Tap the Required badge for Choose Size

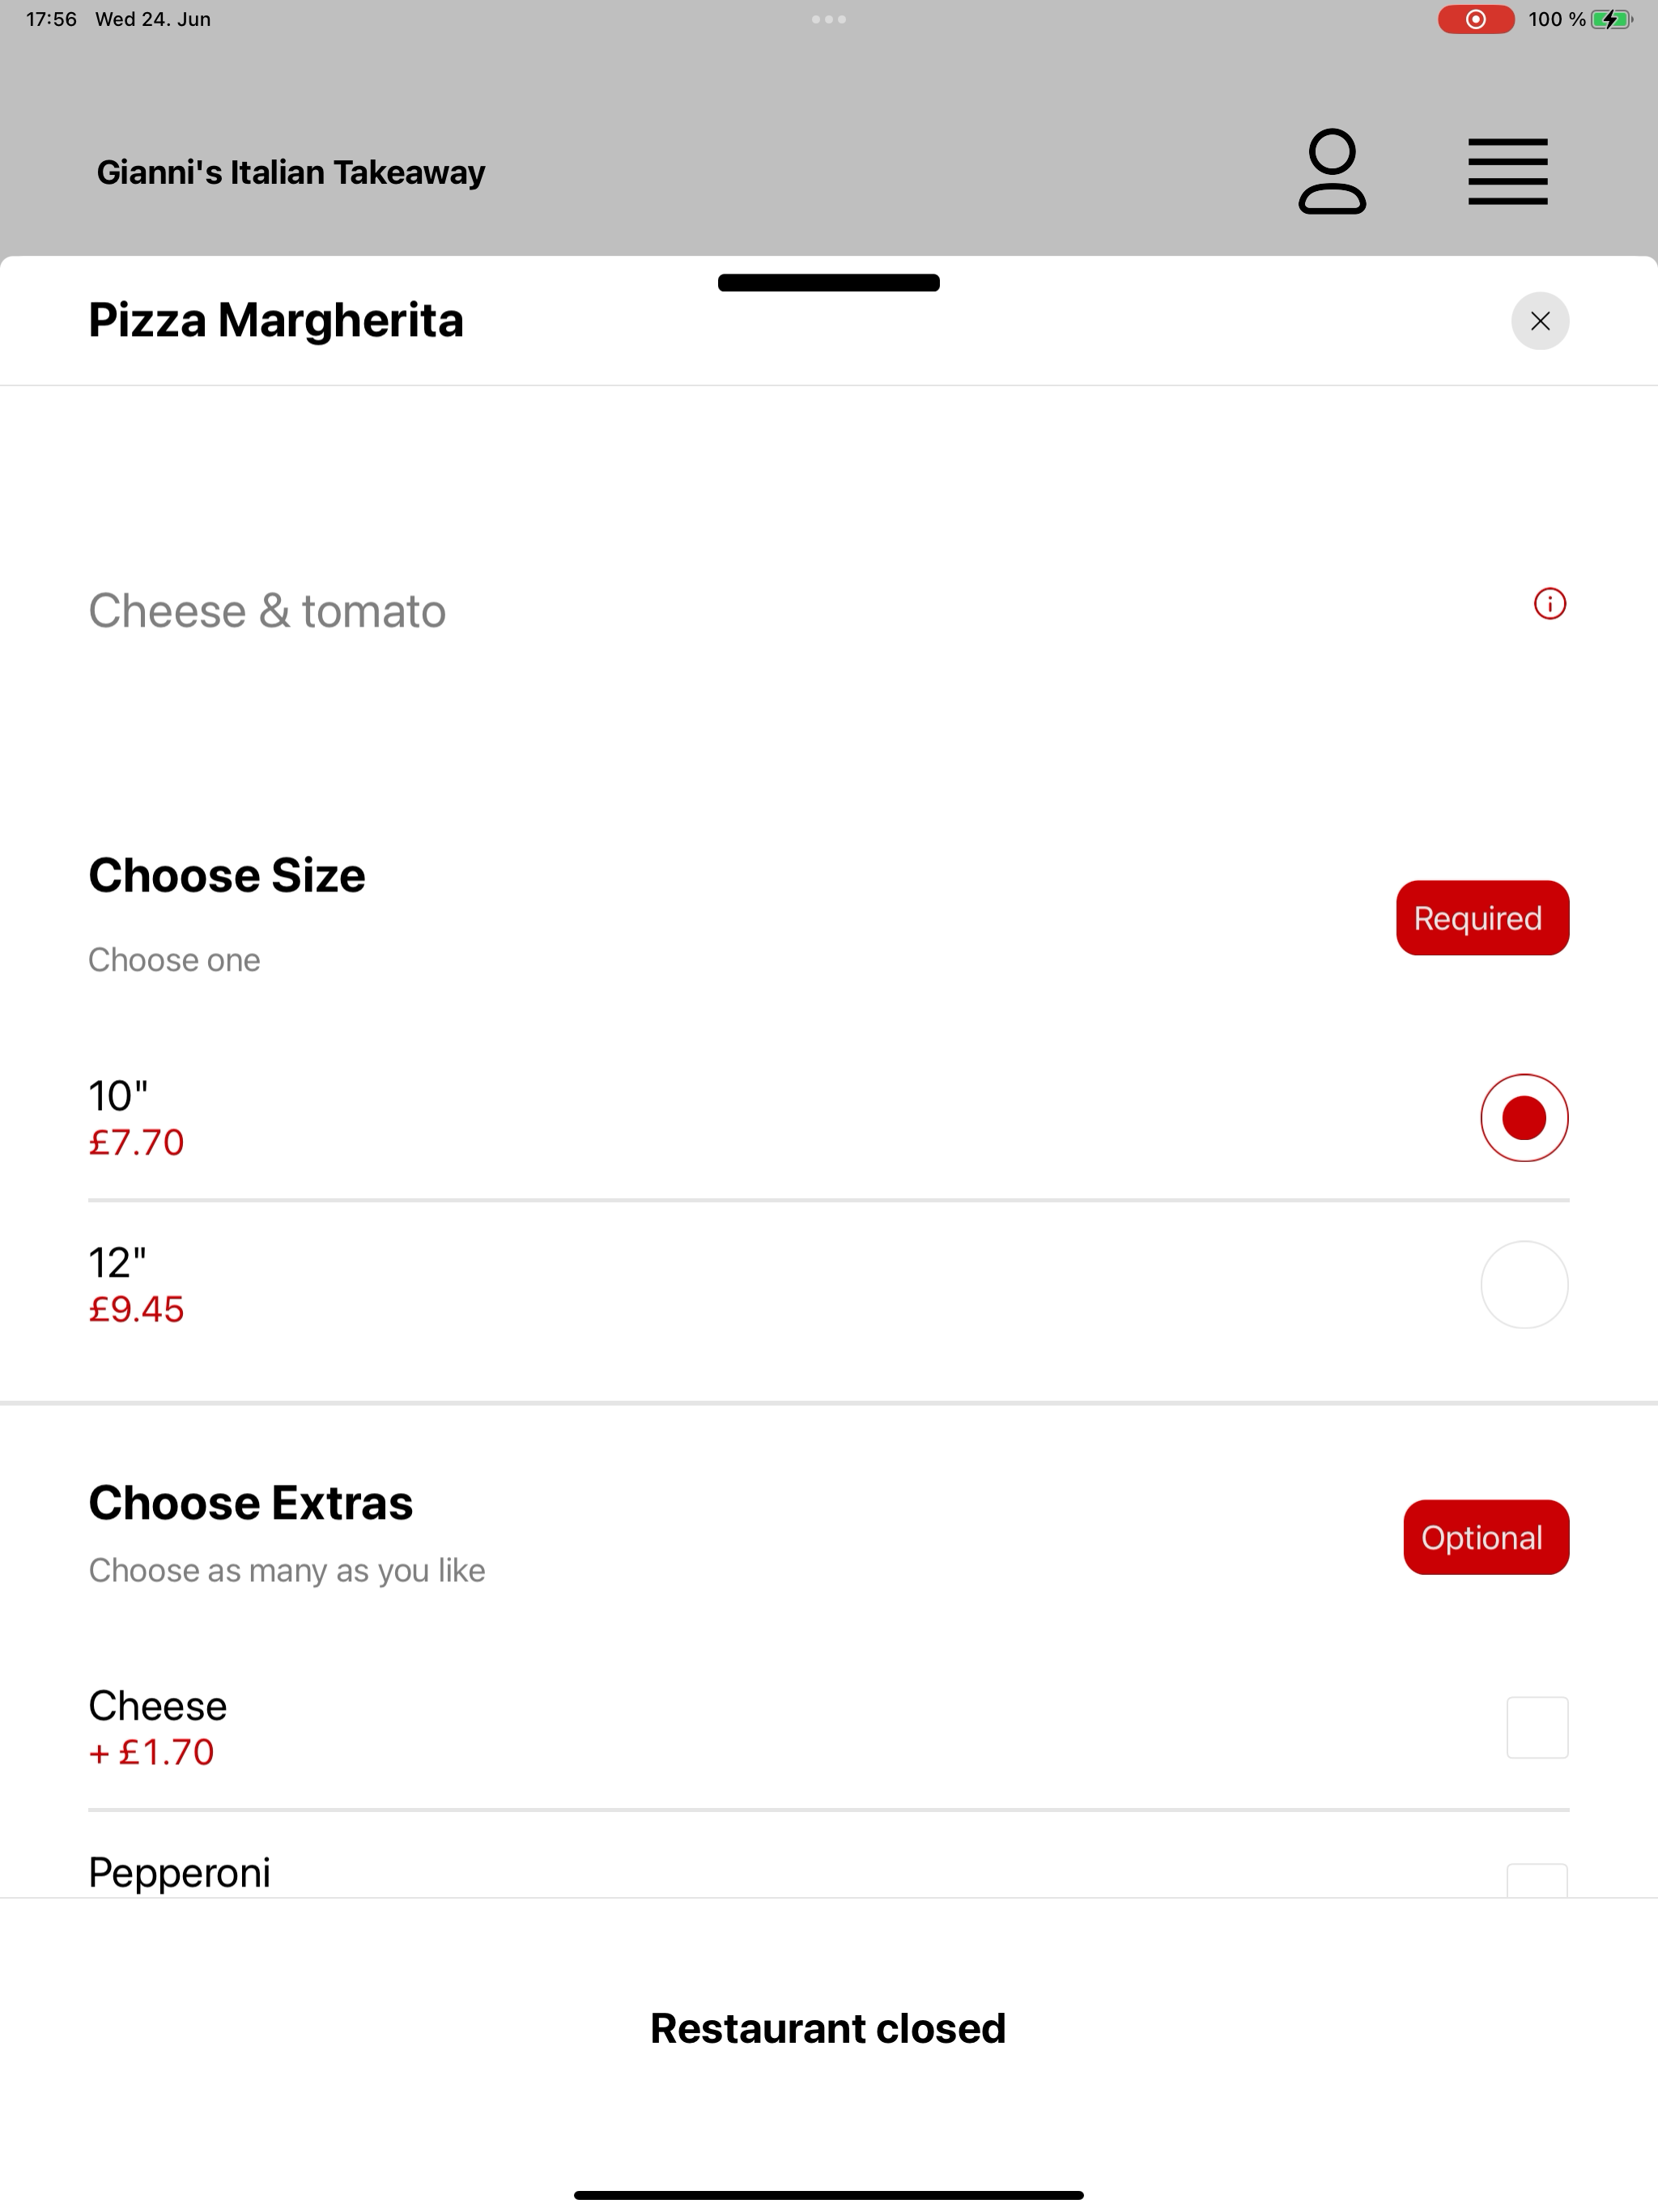click(x=1481, y=917)
